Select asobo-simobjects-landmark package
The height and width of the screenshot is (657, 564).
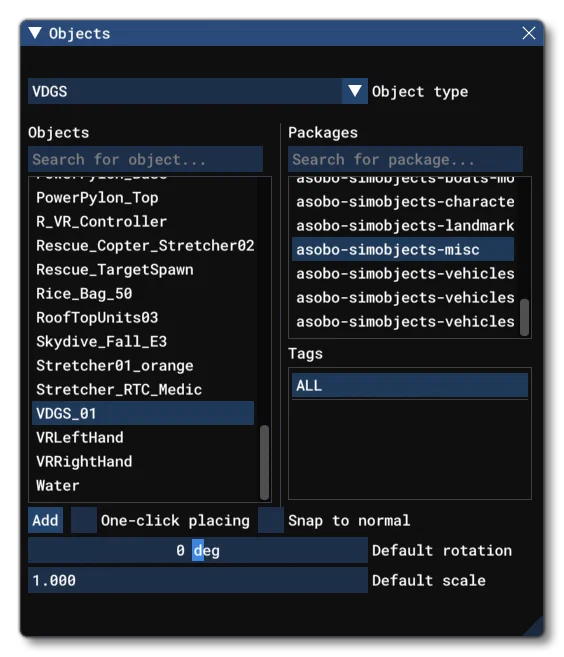[403, 225]
